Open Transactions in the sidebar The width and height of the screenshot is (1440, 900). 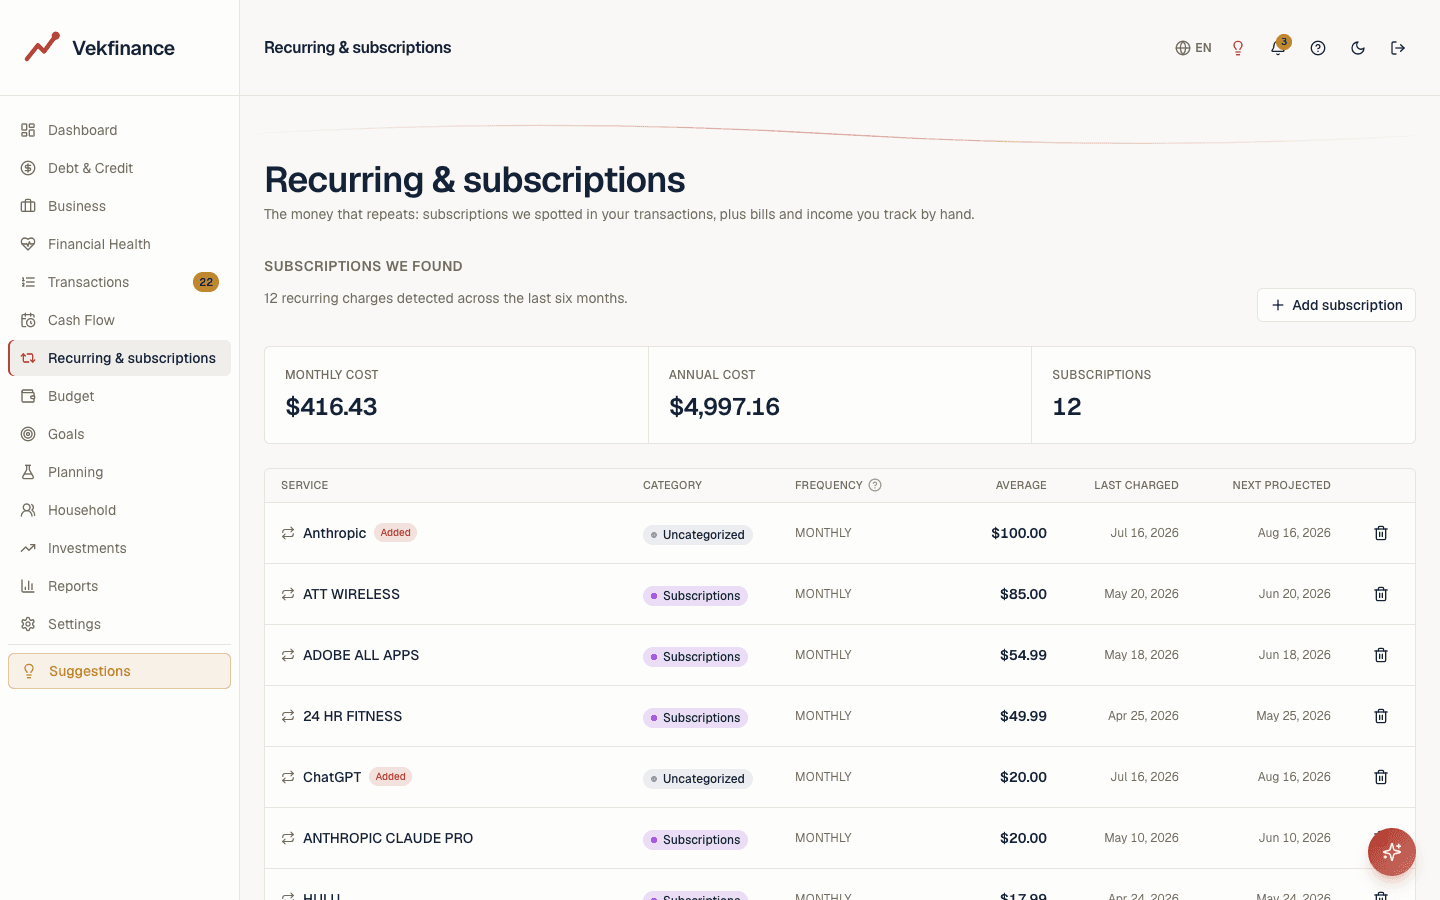pos(119,282)
